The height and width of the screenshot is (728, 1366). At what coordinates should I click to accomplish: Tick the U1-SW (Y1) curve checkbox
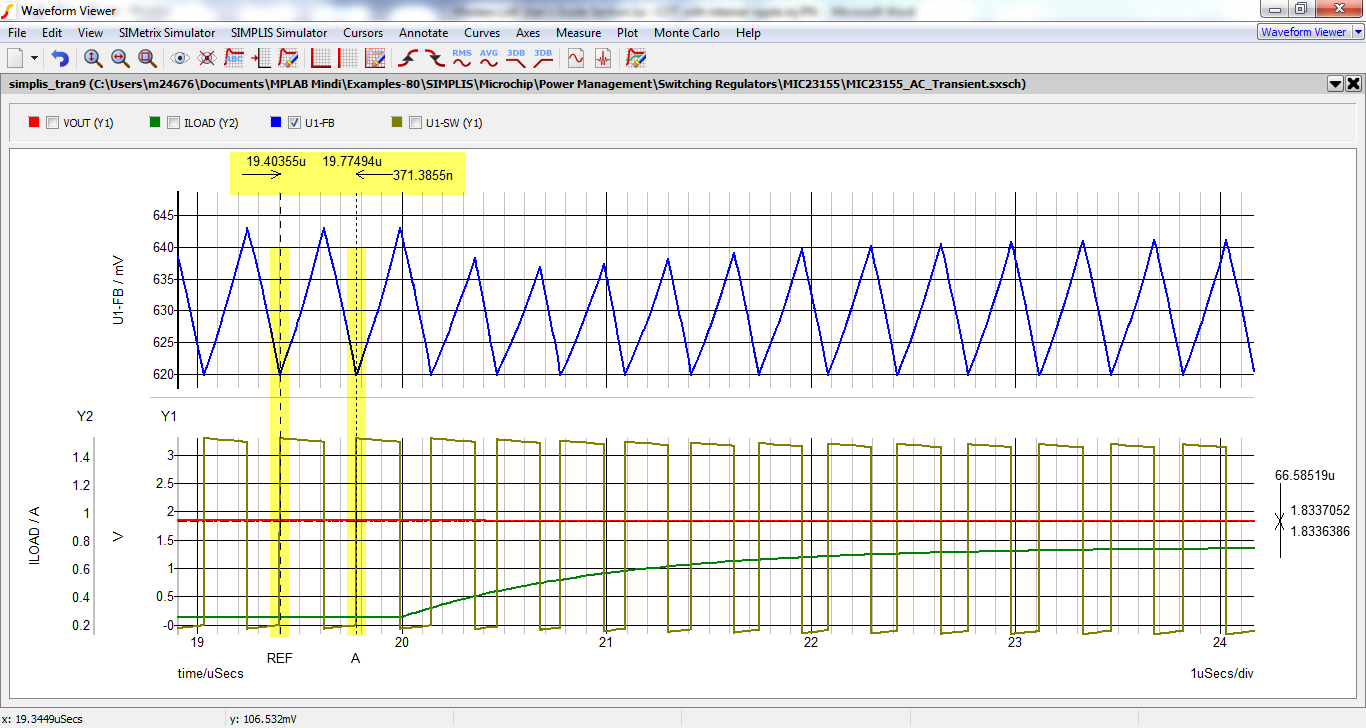click(x=415, y=123)
